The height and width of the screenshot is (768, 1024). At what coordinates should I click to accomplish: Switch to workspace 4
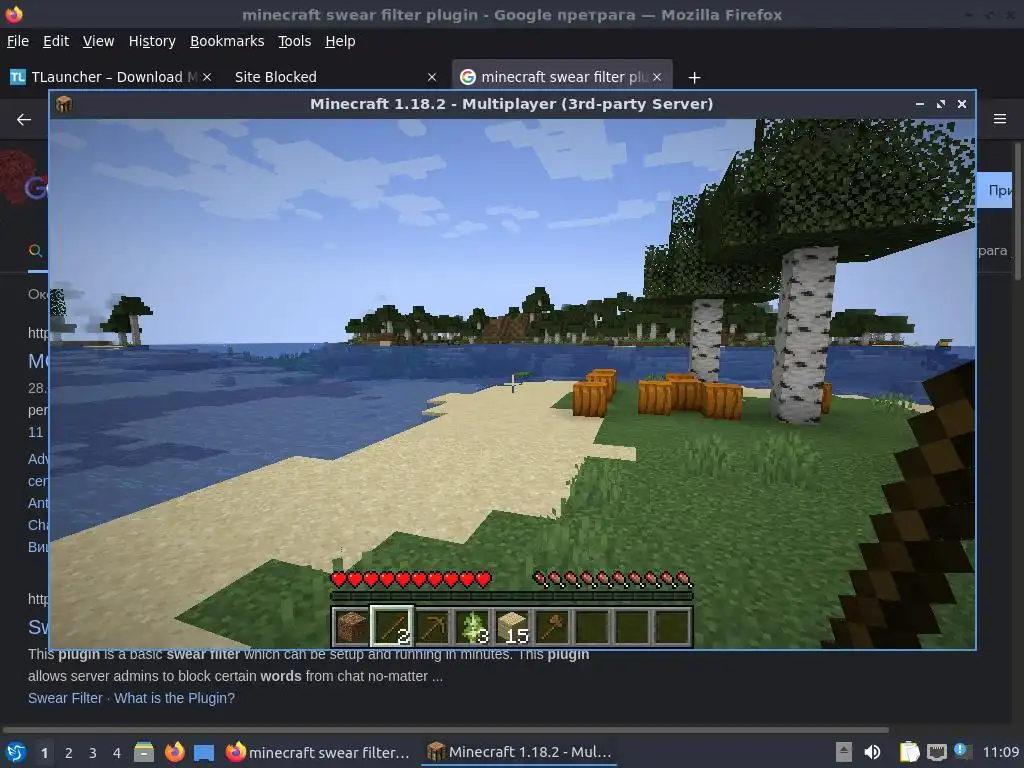point(117,753)
